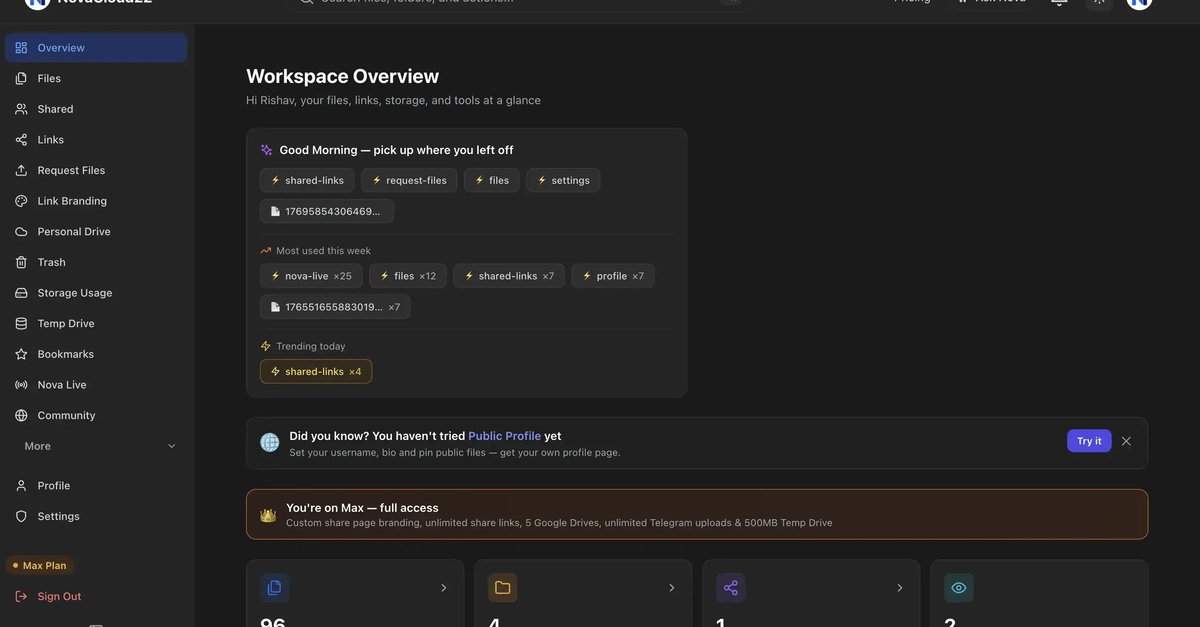Open Bookmarks star icon
Screen dimensions: 1200x627
point(21,354)
